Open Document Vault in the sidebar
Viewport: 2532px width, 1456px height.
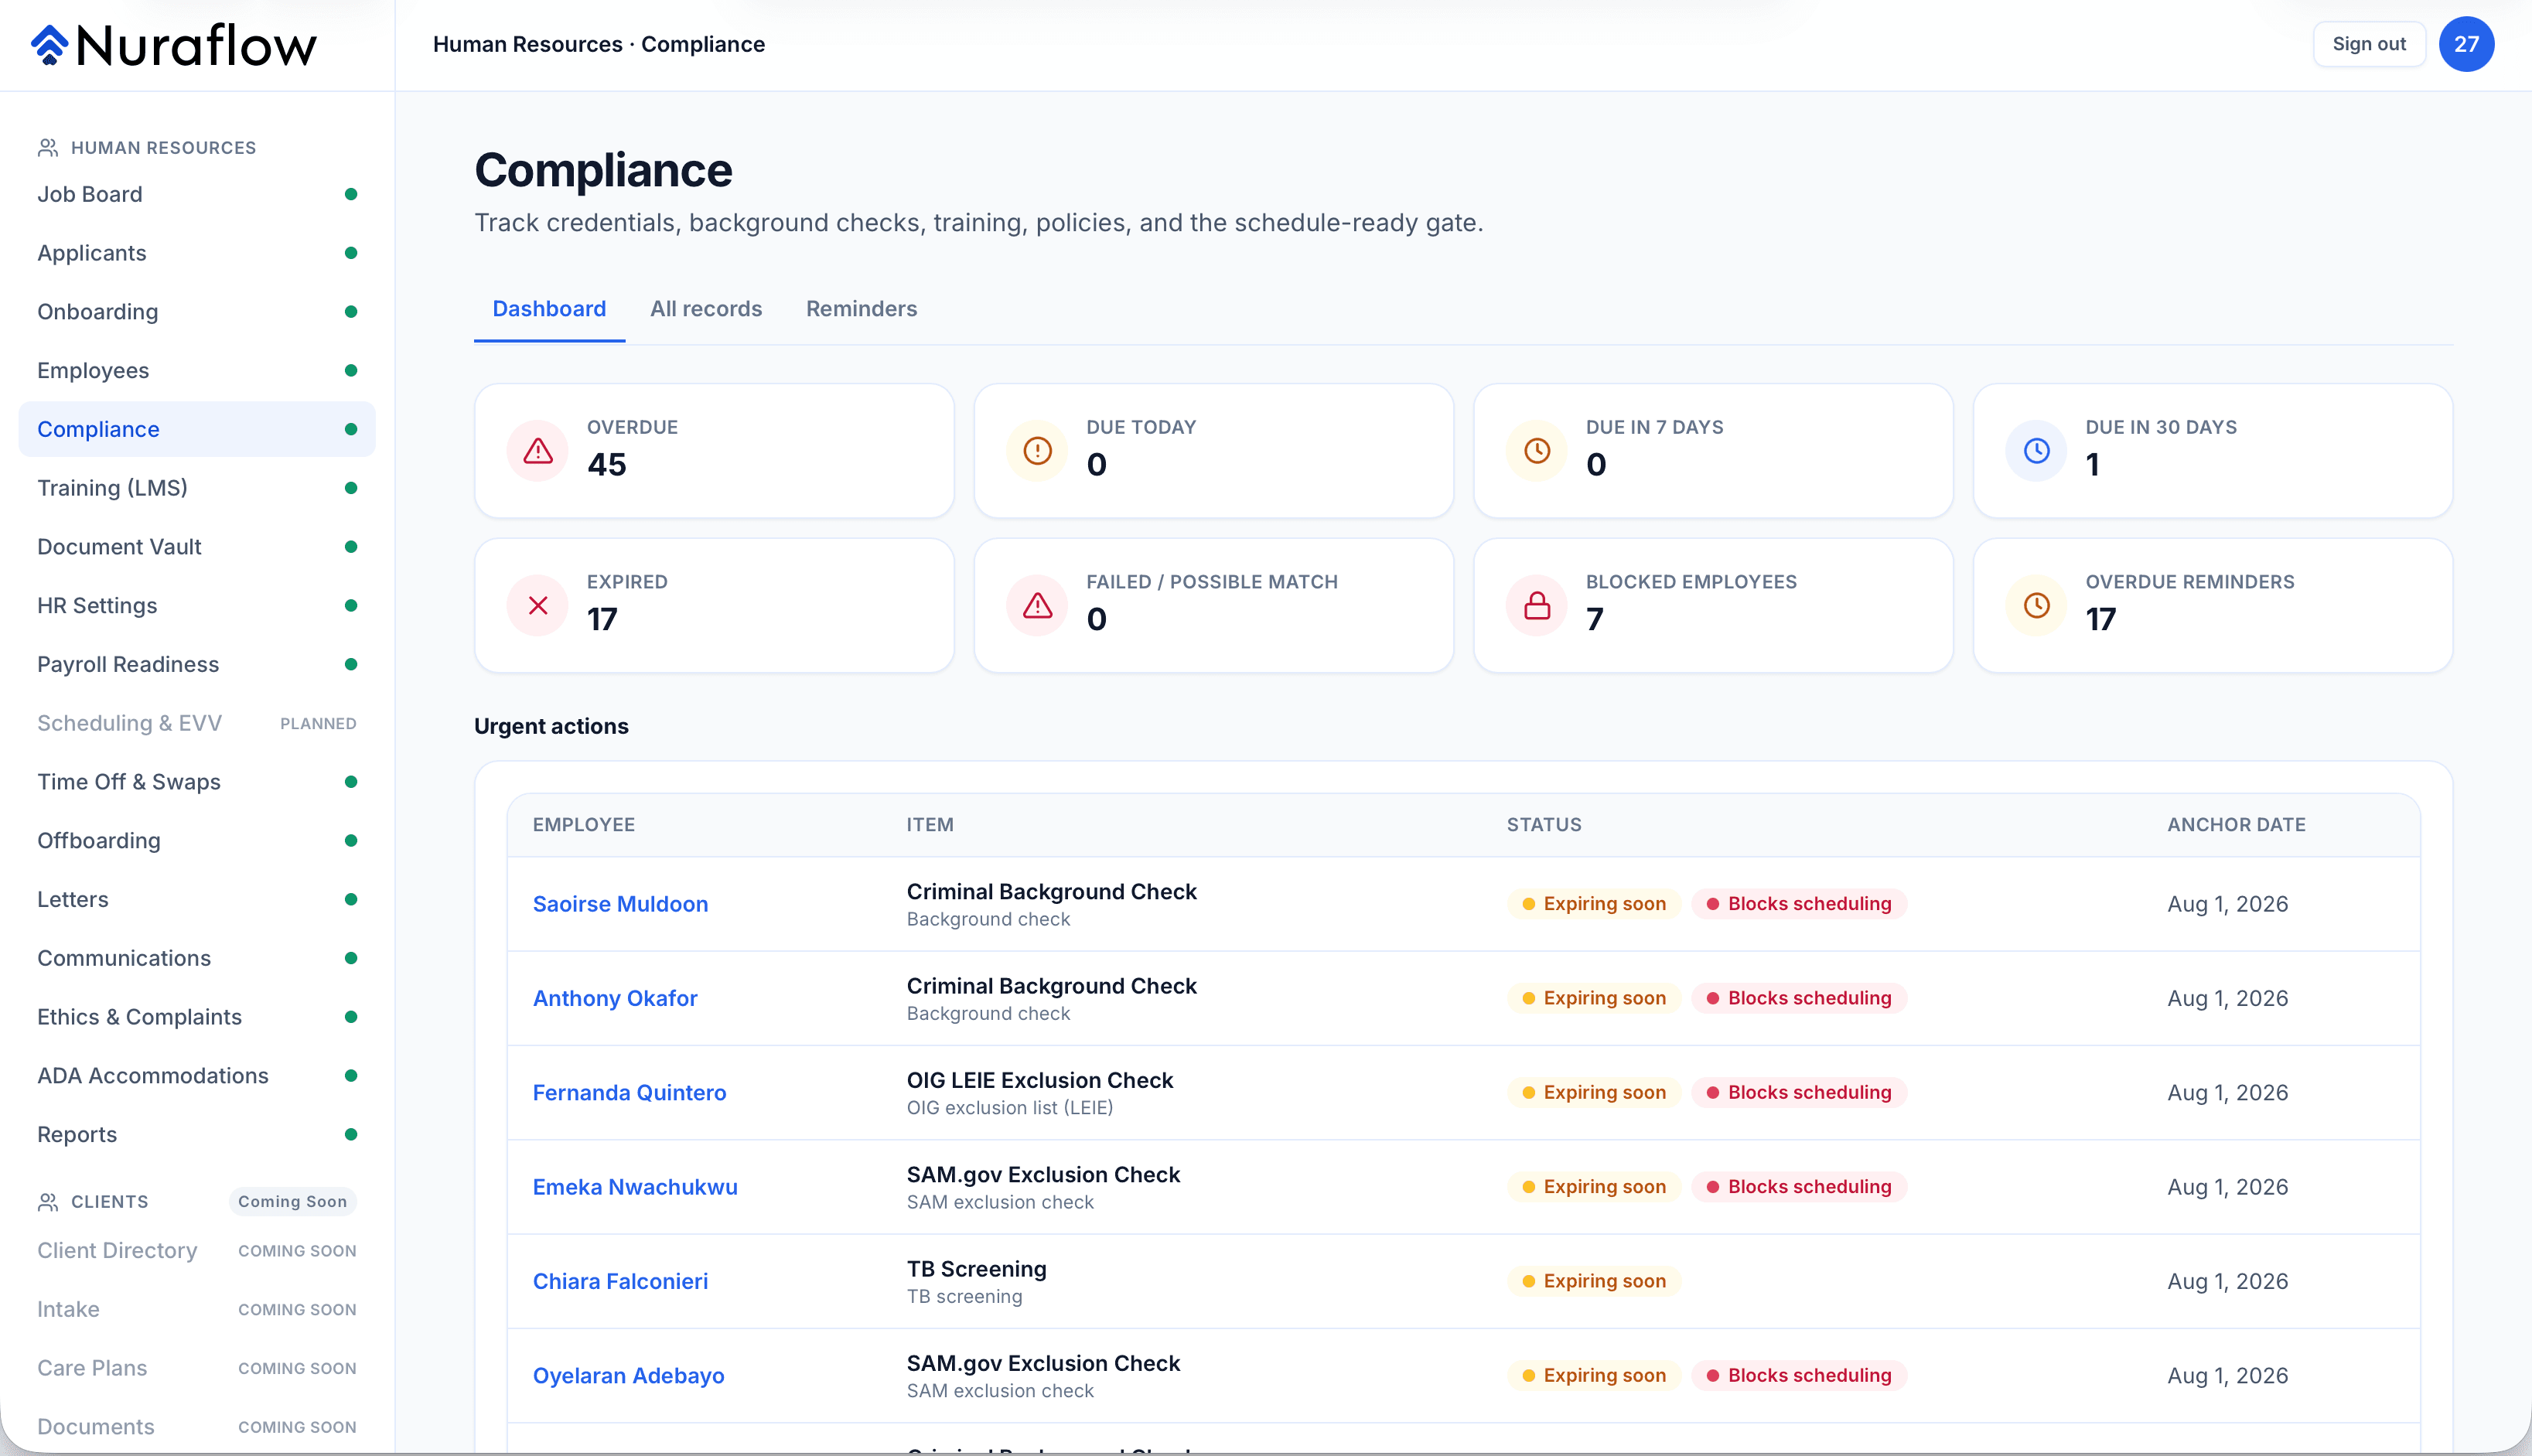tap(197, 547)
